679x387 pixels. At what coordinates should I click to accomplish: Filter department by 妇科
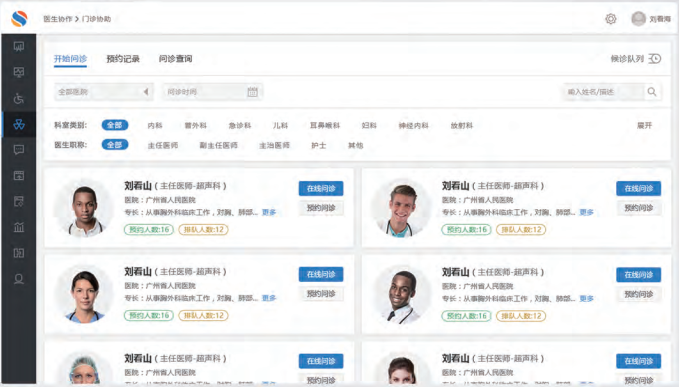point(369,126)
